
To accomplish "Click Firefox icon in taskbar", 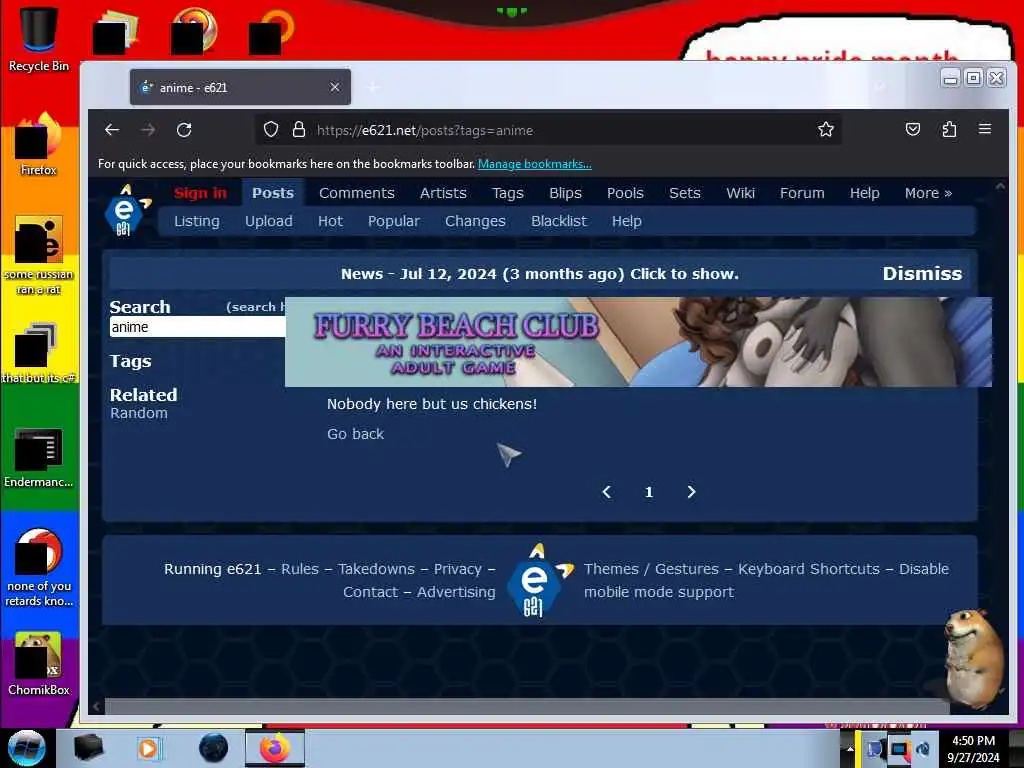I will 275,748.
